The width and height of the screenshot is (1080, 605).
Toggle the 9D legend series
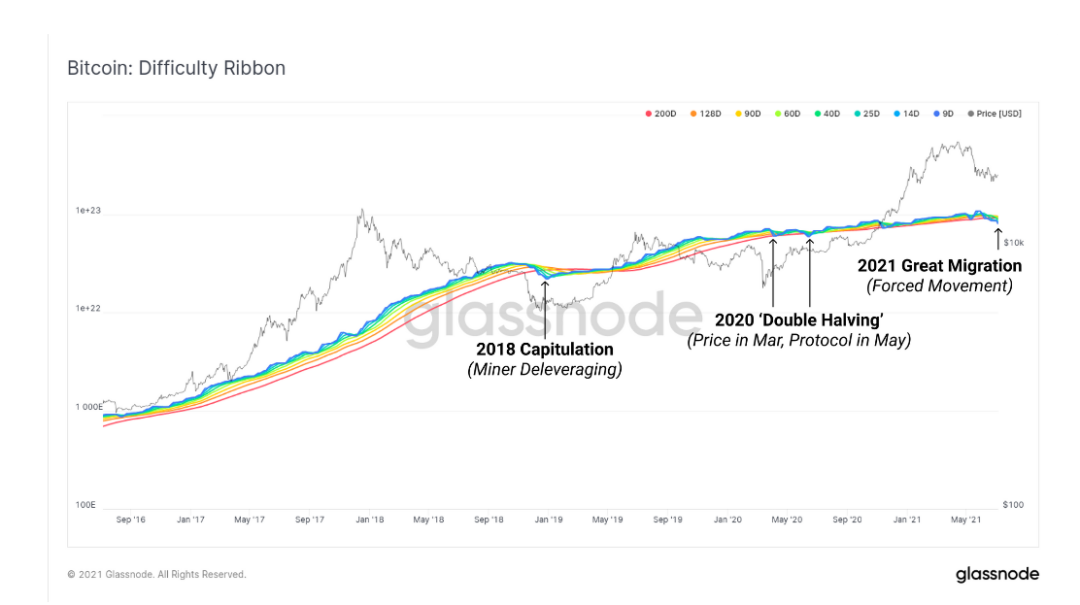pyautogui.click(x=943, y=114)
